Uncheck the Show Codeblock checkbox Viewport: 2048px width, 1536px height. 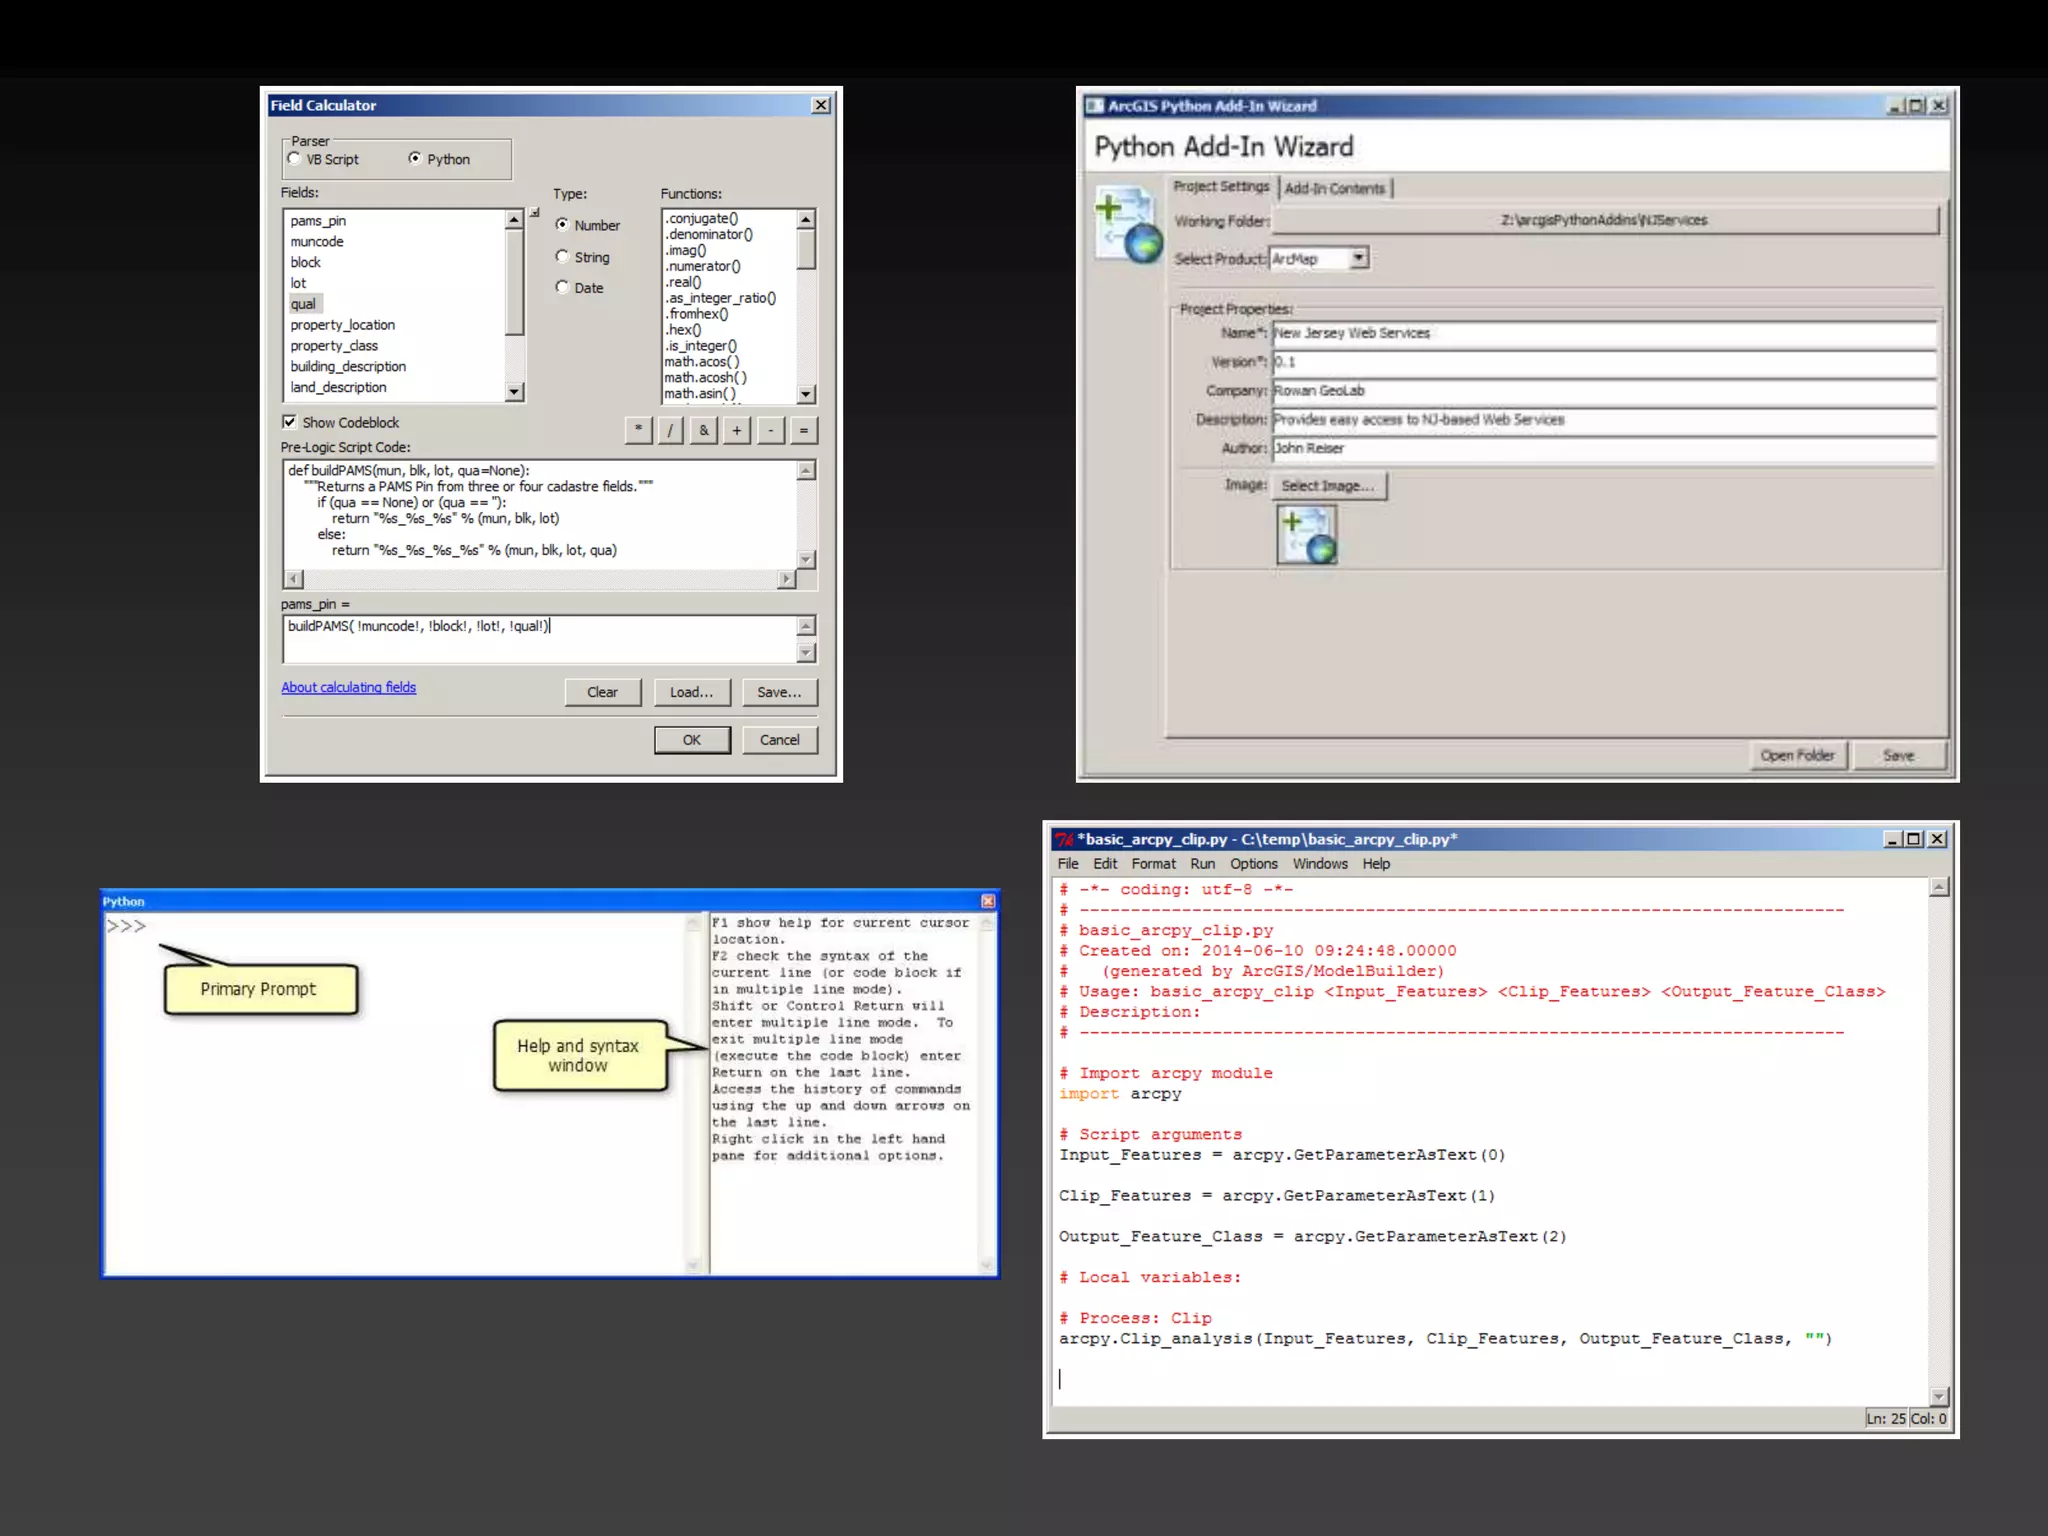290,422
